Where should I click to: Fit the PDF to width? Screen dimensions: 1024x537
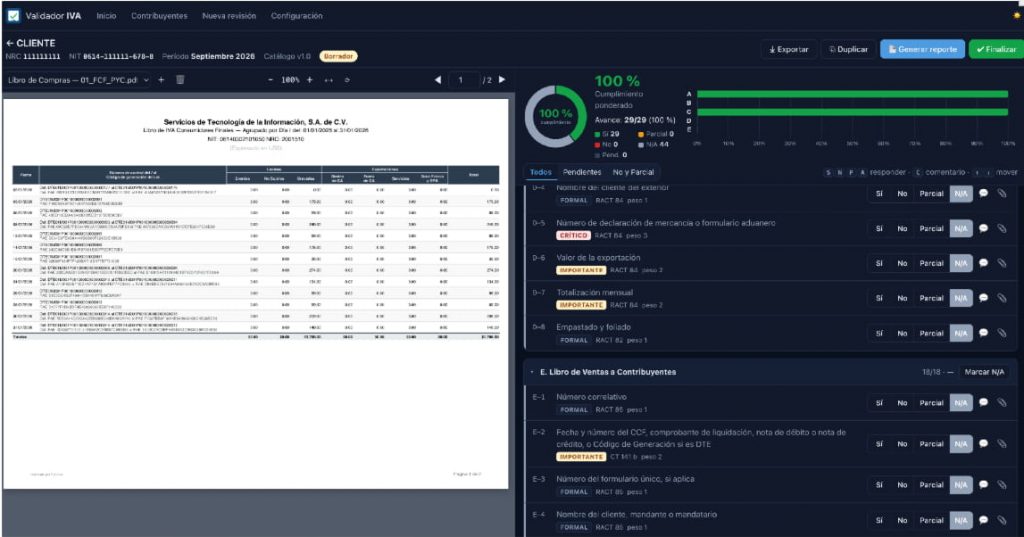coord(328,80)
